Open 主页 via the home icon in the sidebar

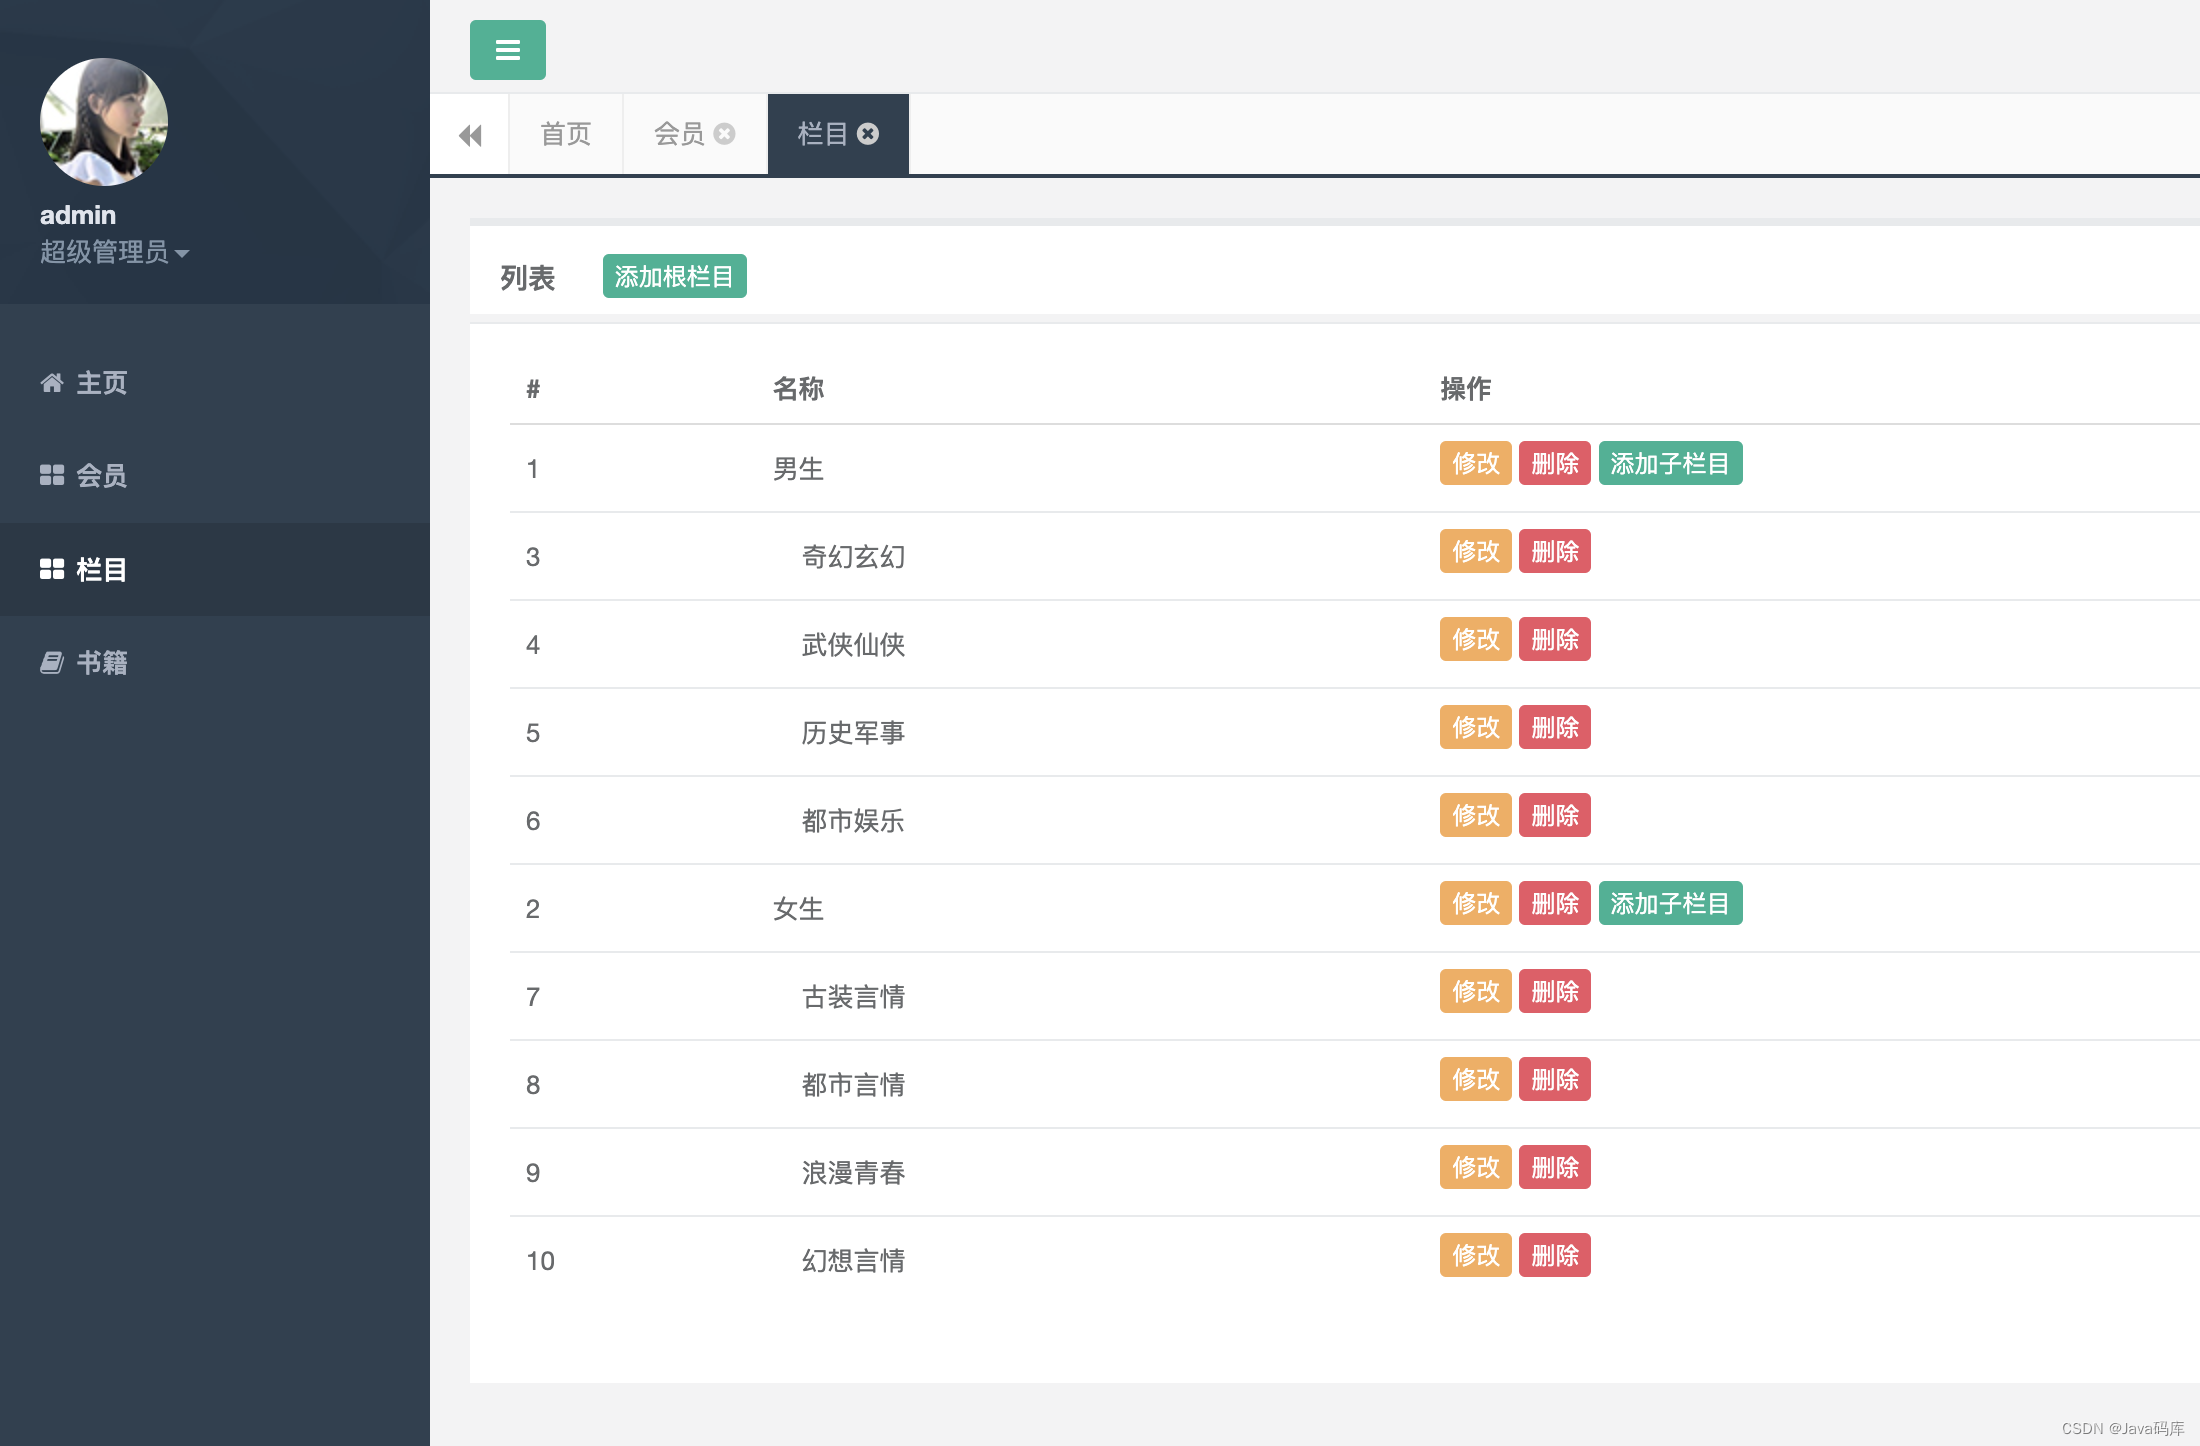tap(52, 383)
